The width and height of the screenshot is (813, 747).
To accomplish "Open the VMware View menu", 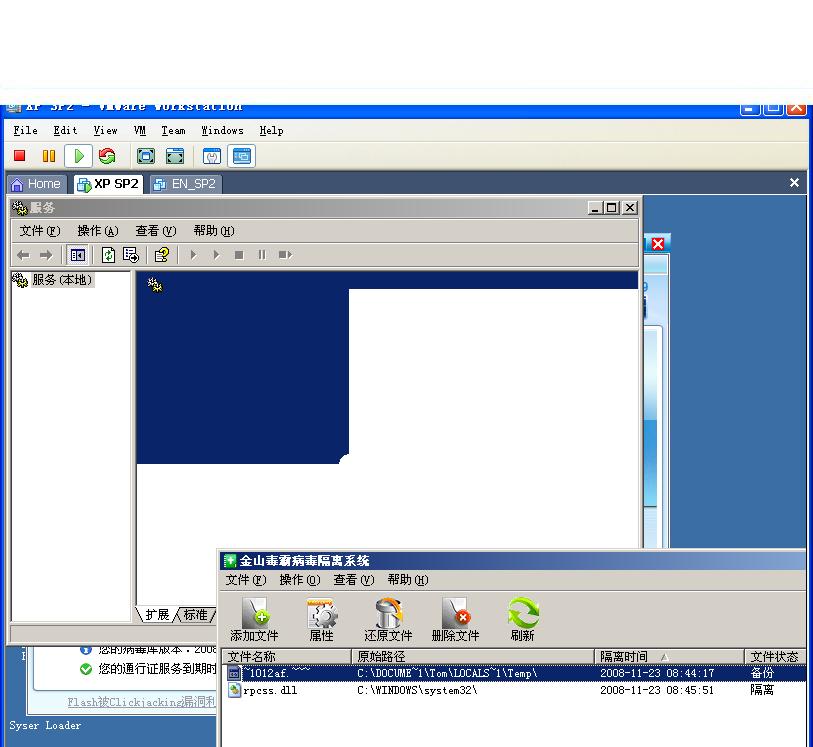I will 105,131.
